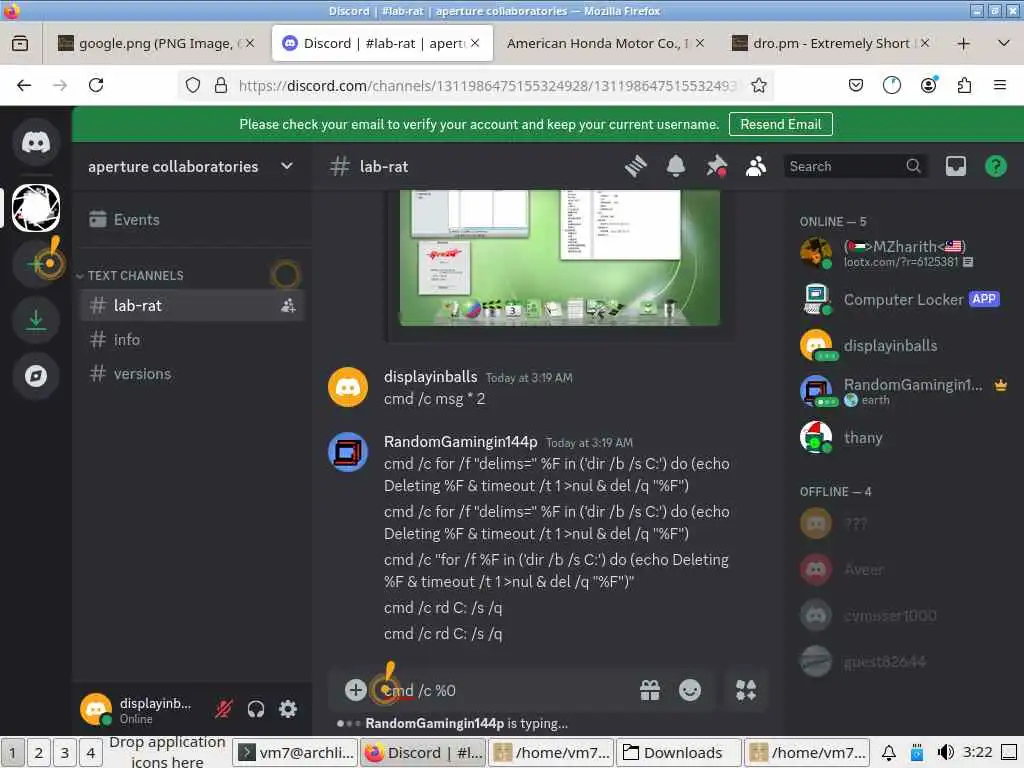Click displayinballs username in chat message
This screenshot has height=768, width=1024.
click(430, 377)
